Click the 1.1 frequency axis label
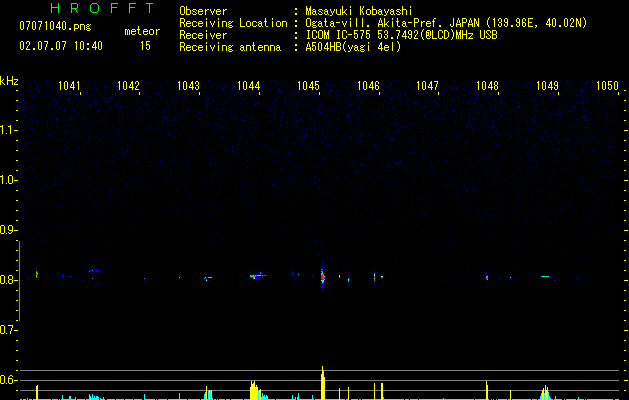 coord(7,130)
